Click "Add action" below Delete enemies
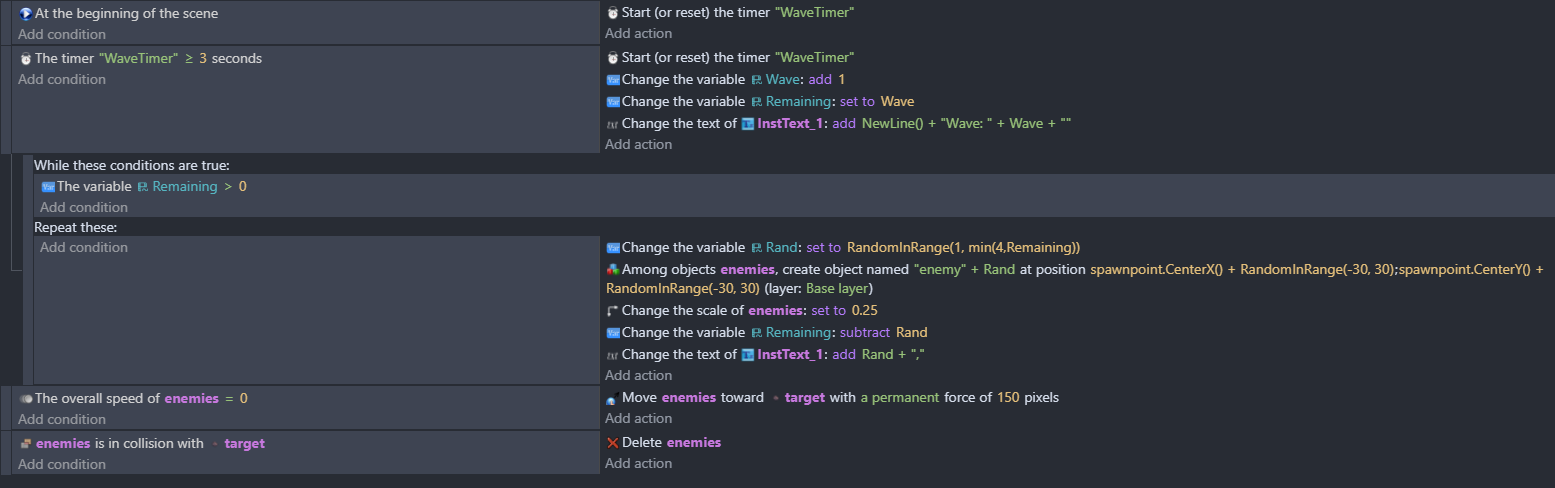Image resolution: width=1555 pixels, height=488 pixels. pyautogui.click(x=638, y=464)
